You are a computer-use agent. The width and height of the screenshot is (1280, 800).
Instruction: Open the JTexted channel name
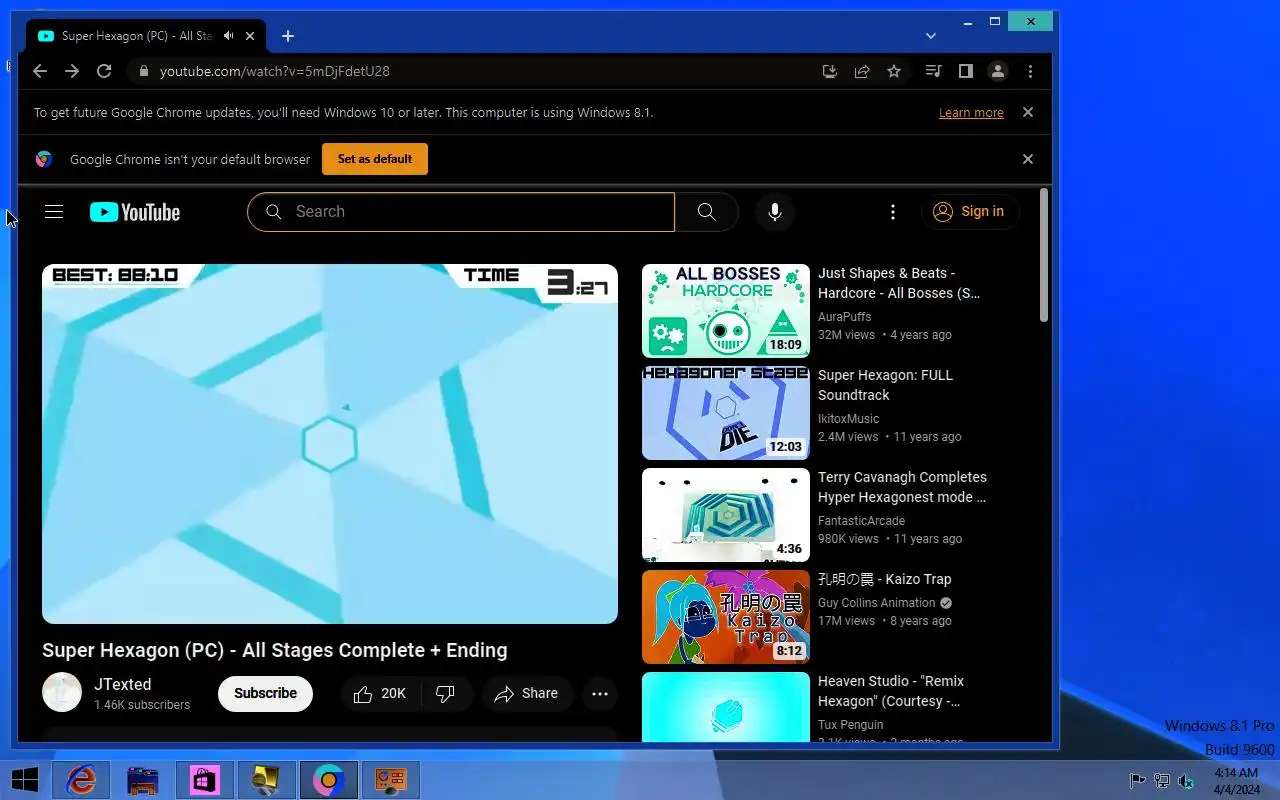pos(123,684)
